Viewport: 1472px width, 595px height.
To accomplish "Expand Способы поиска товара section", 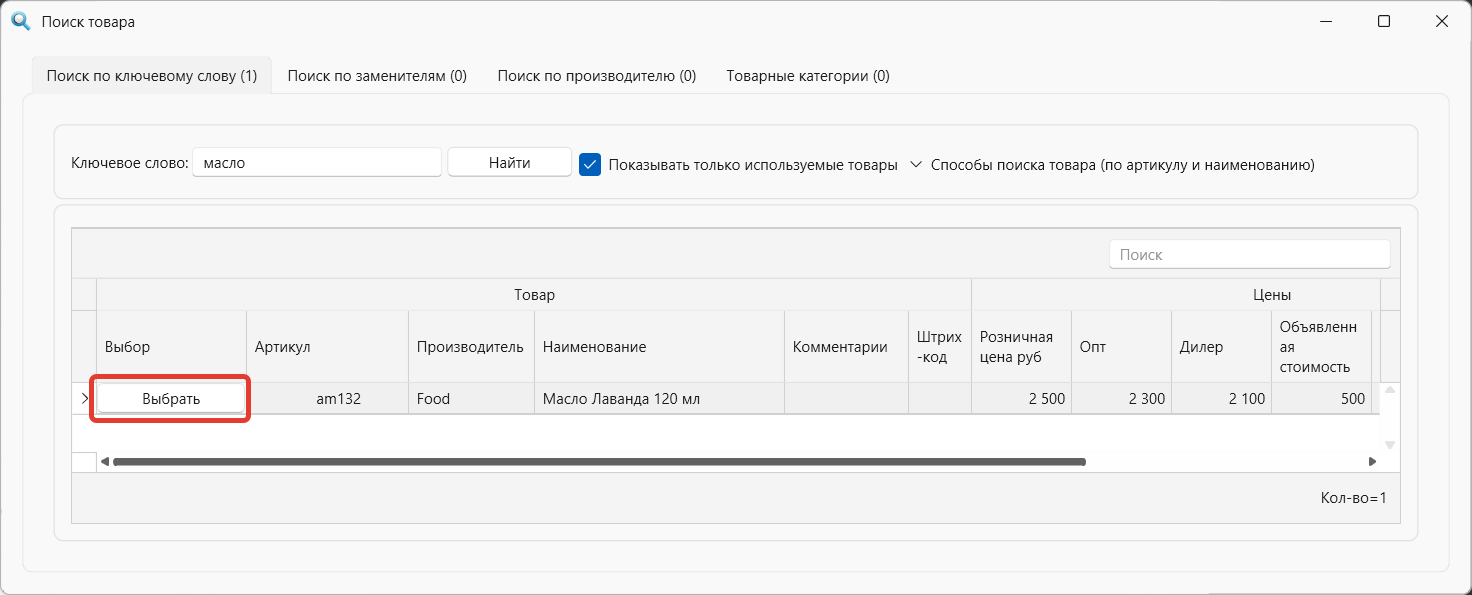I will (x=1112, y=164).
